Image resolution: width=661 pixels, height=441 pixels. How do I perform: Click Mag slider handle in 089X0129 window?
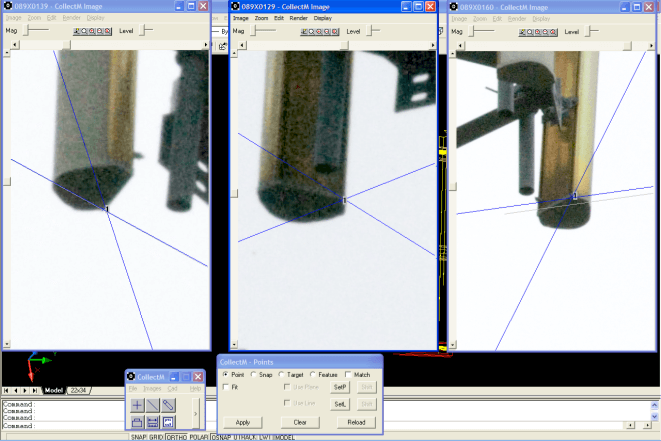point(253,31)
